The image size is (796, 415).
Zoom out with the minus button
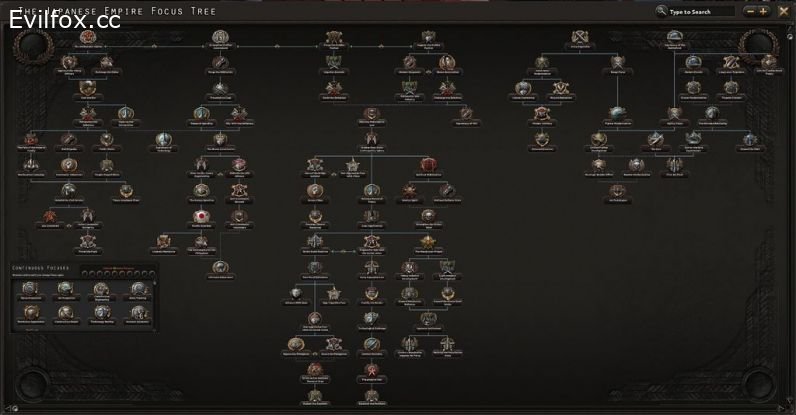click(751, 11)
